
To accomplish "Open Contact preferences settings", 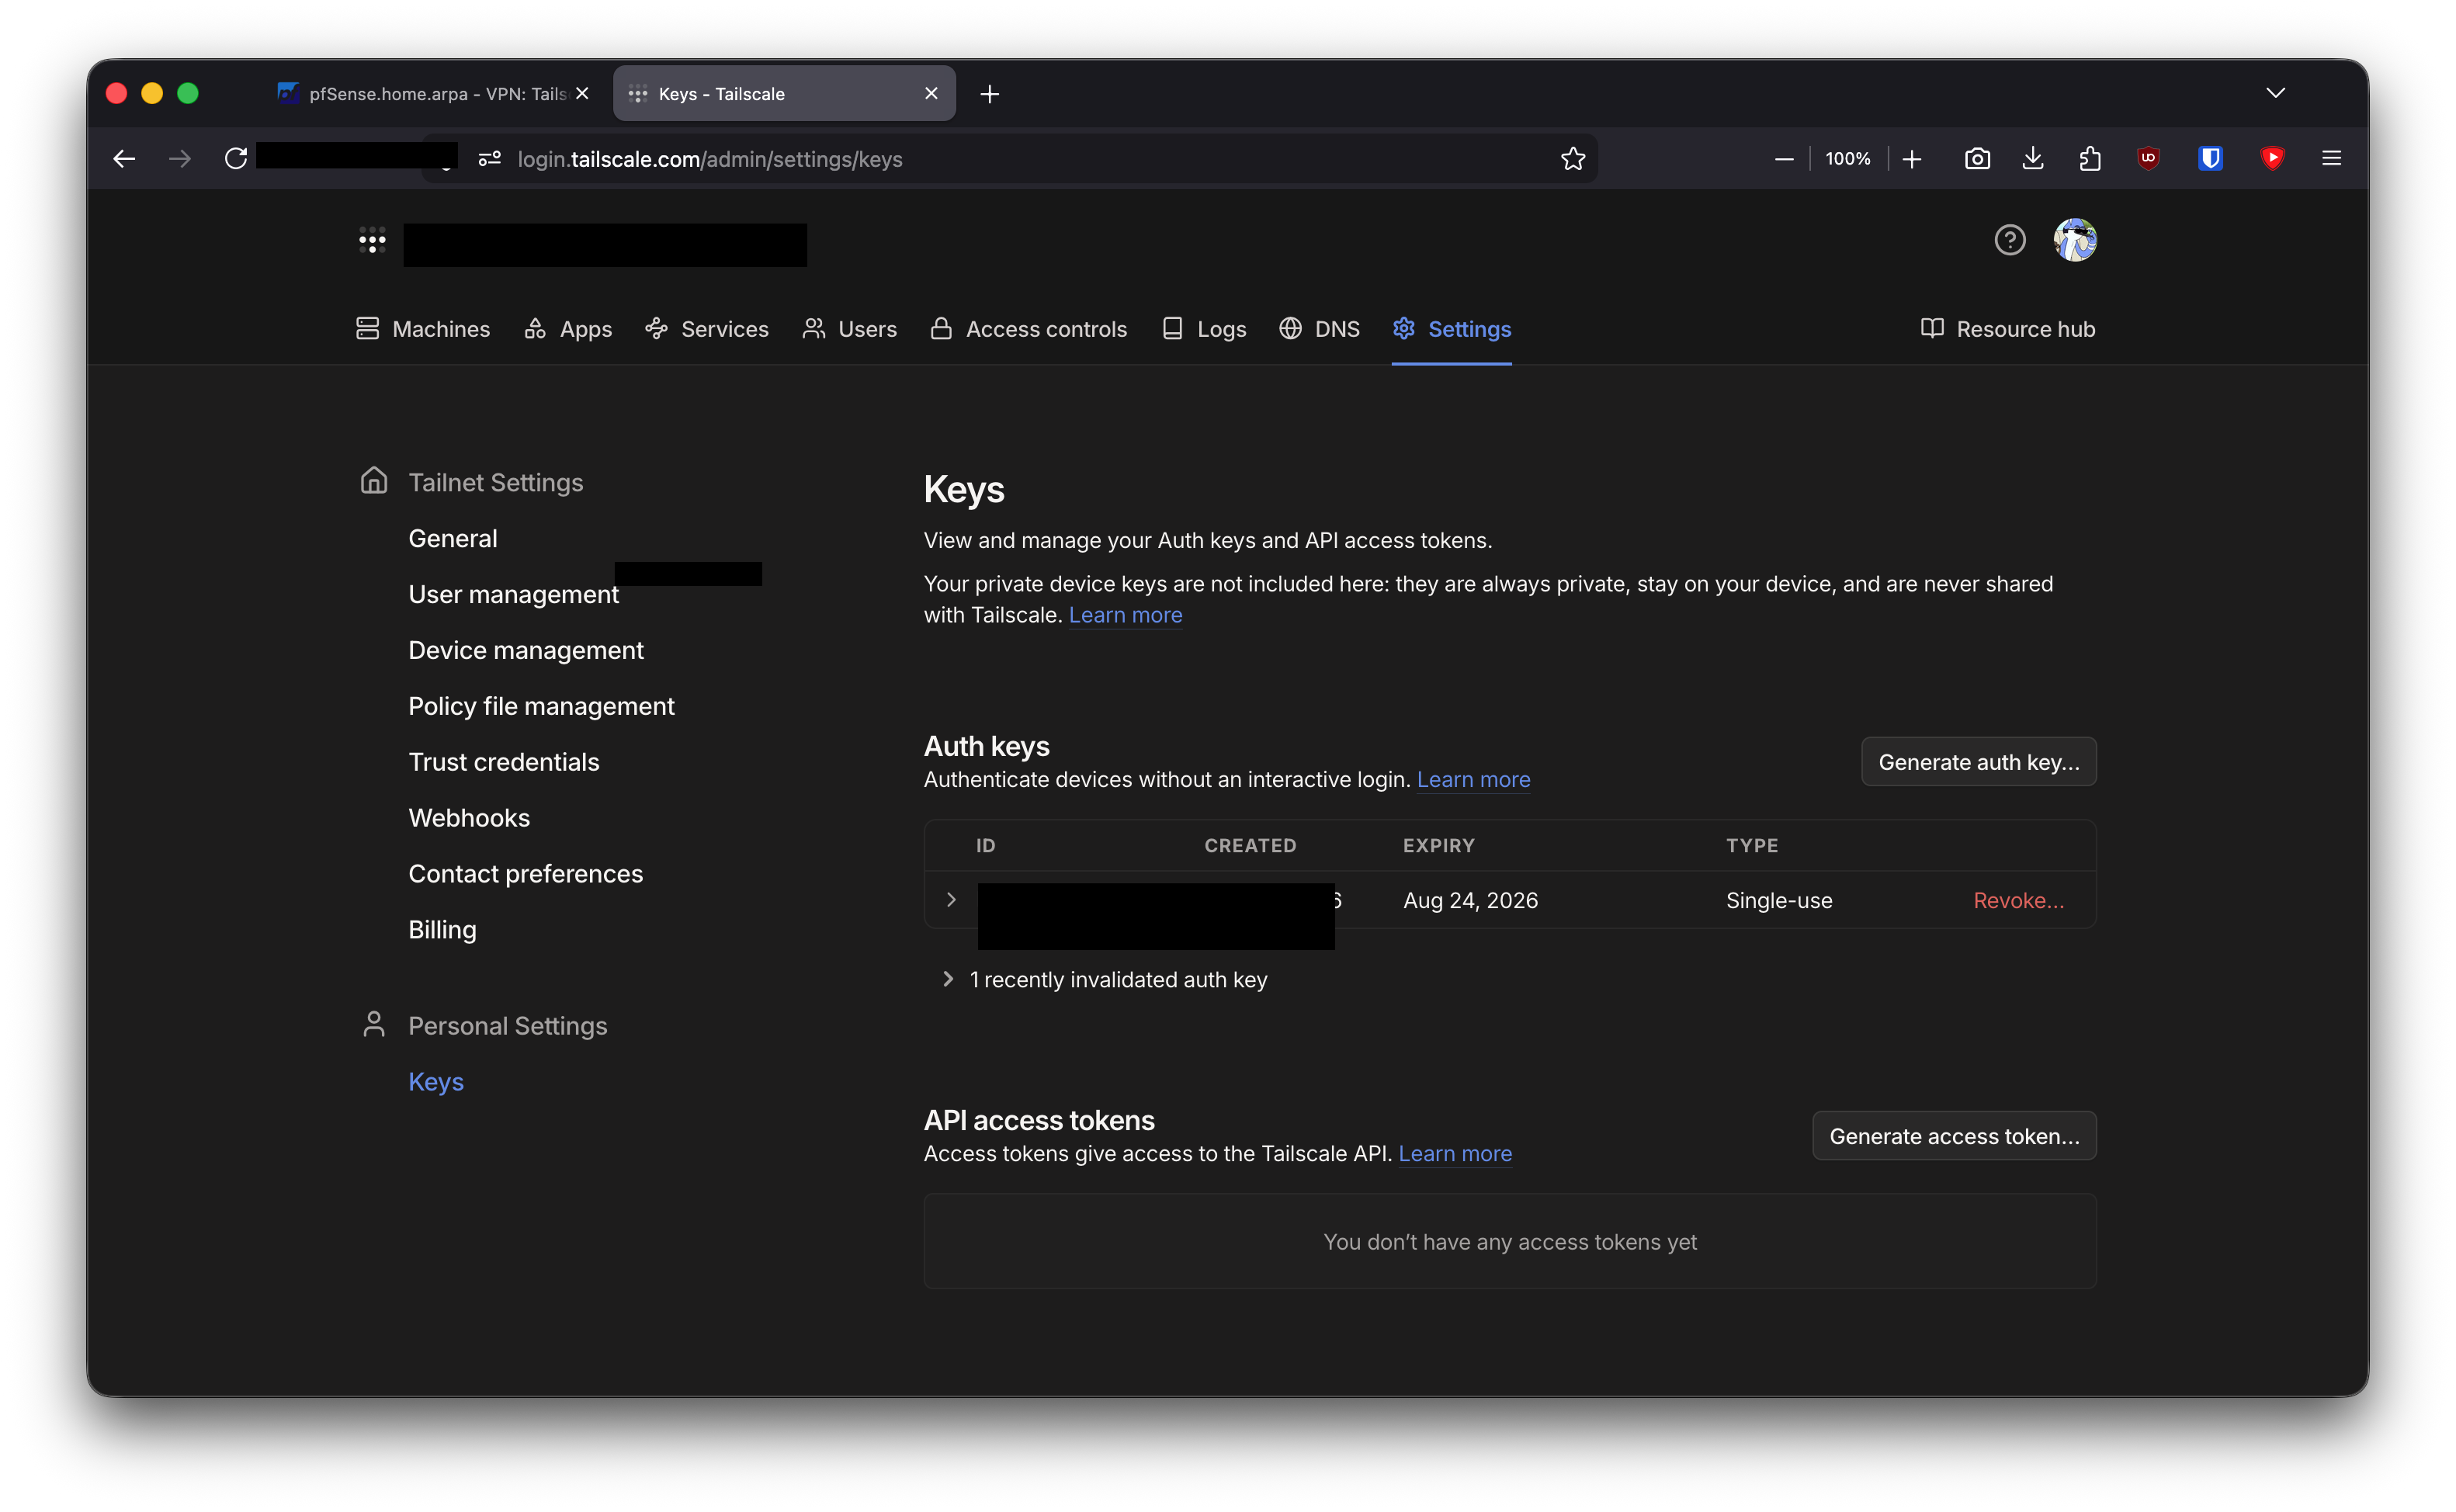I will coord(526,874).
